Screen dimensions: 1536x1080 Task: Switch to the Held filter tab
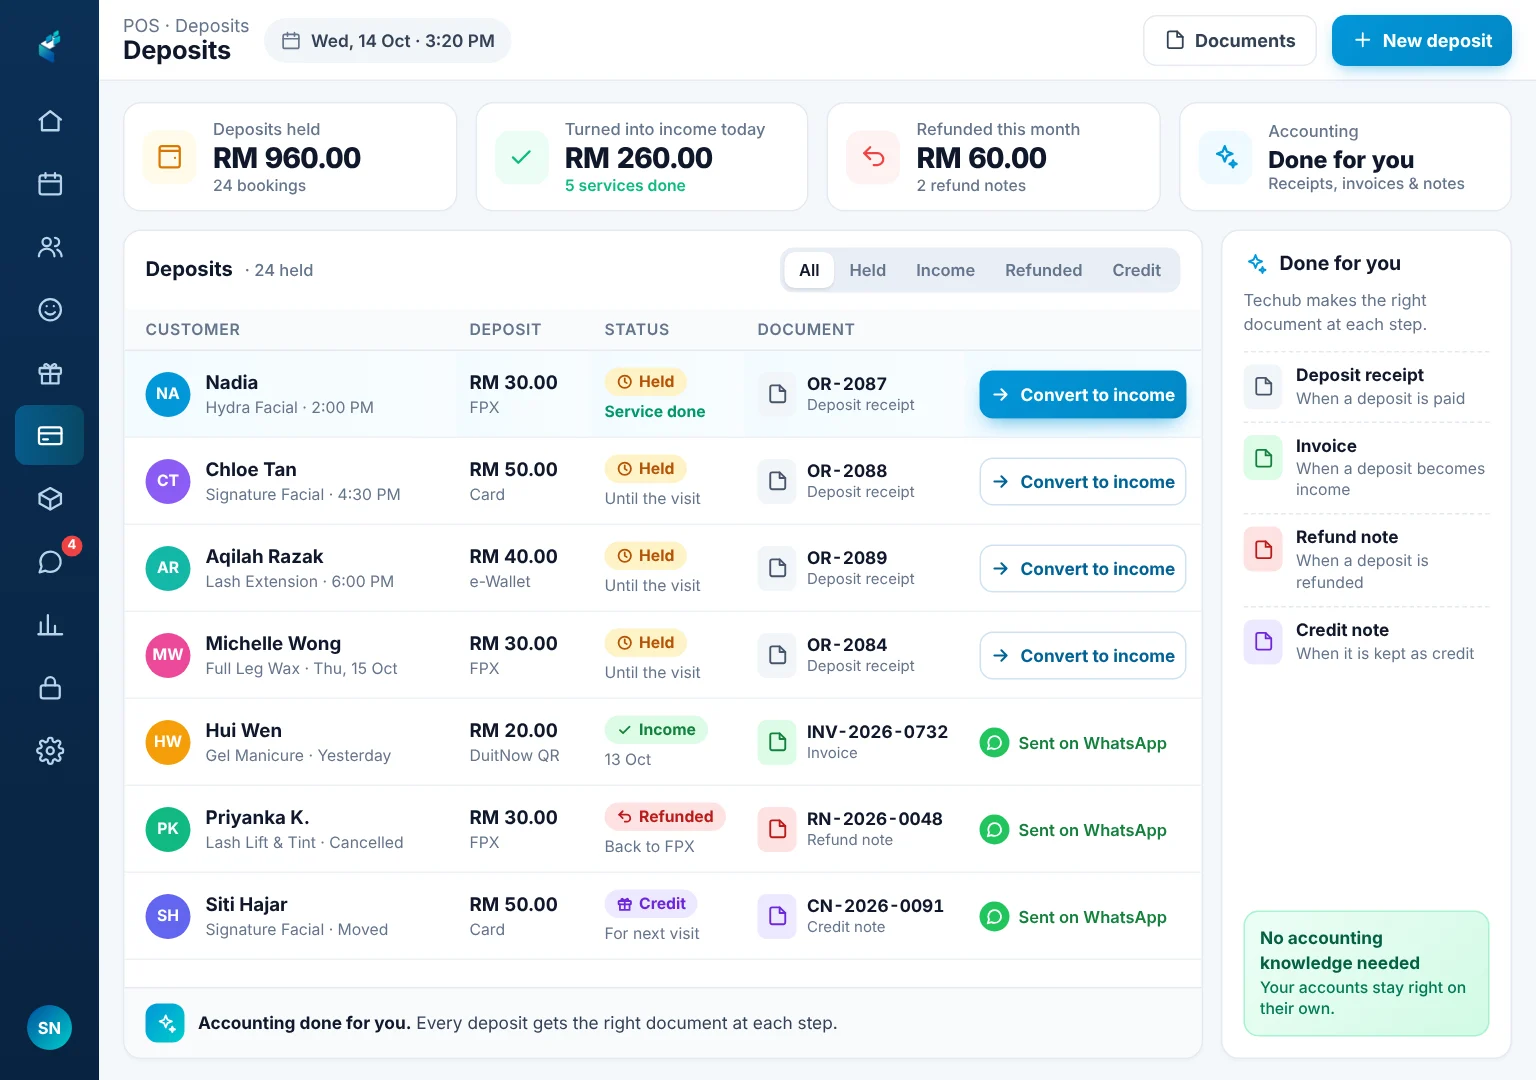pyautogui.click(x=867, y=270)
